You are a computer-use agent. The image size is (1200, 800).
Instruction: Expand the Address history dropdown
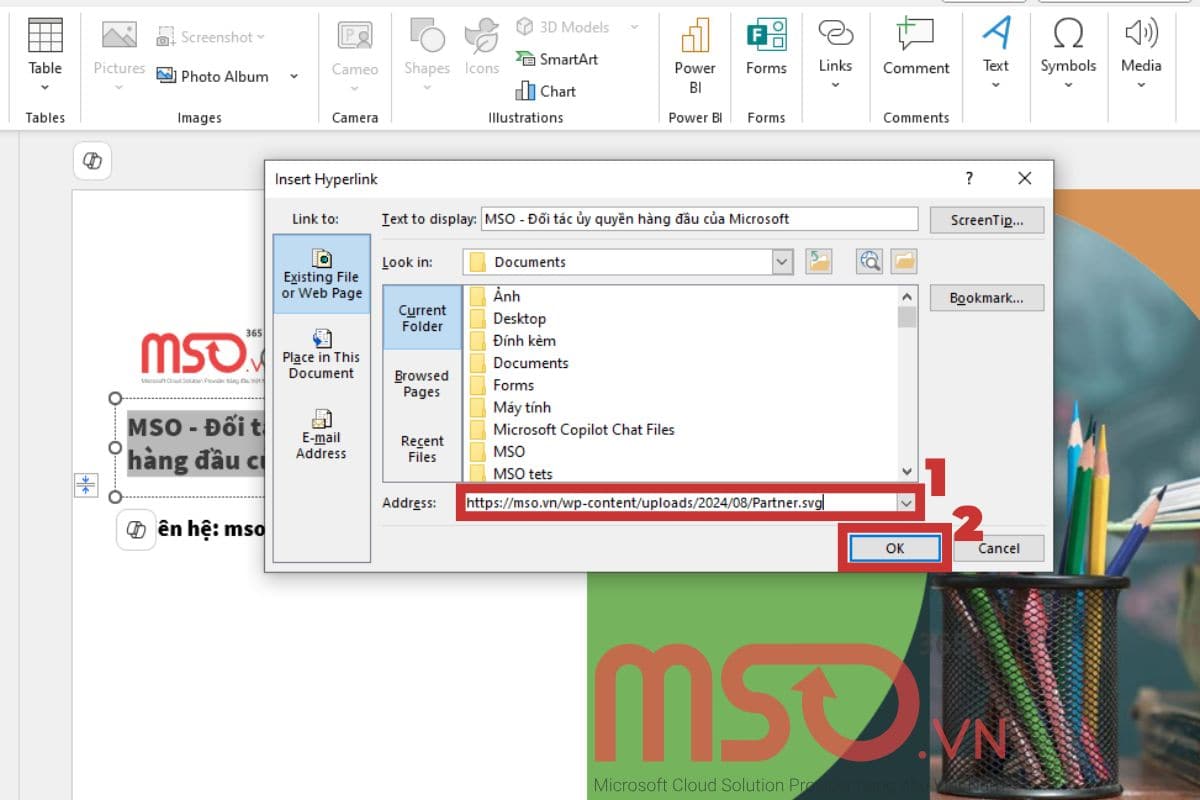coord(906,503)
